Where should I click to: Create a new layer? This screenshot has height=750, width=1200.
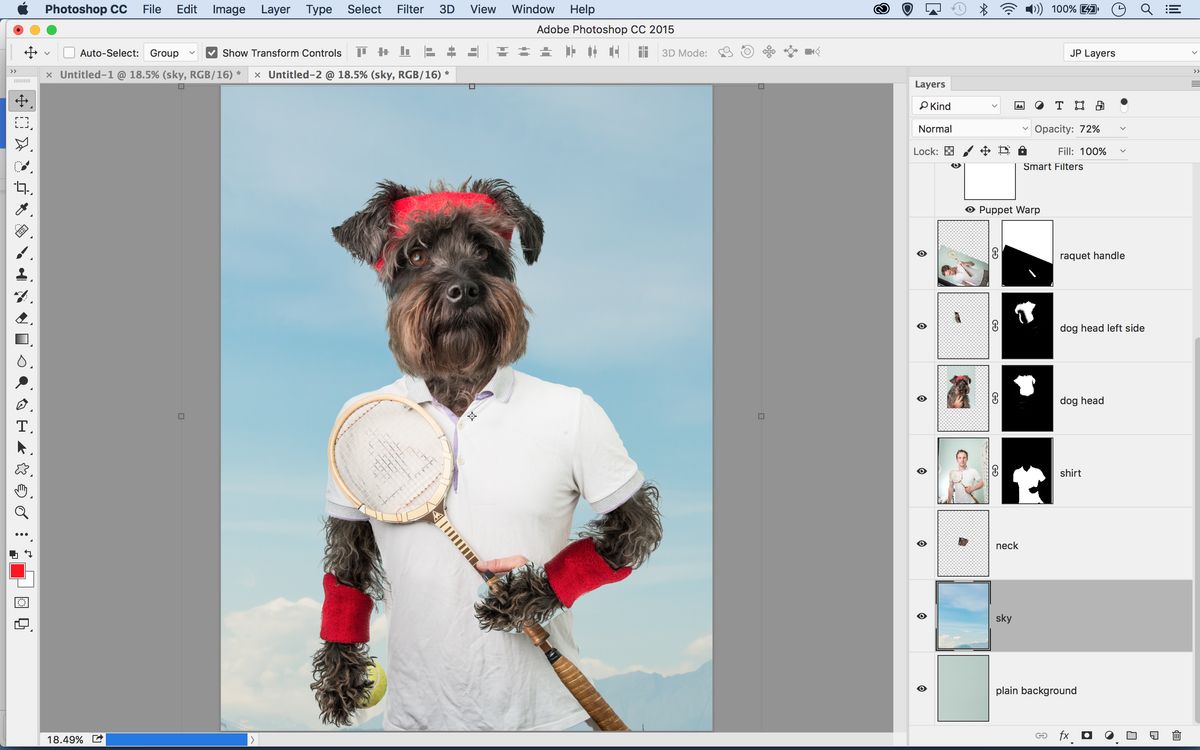click(1156, 736)
